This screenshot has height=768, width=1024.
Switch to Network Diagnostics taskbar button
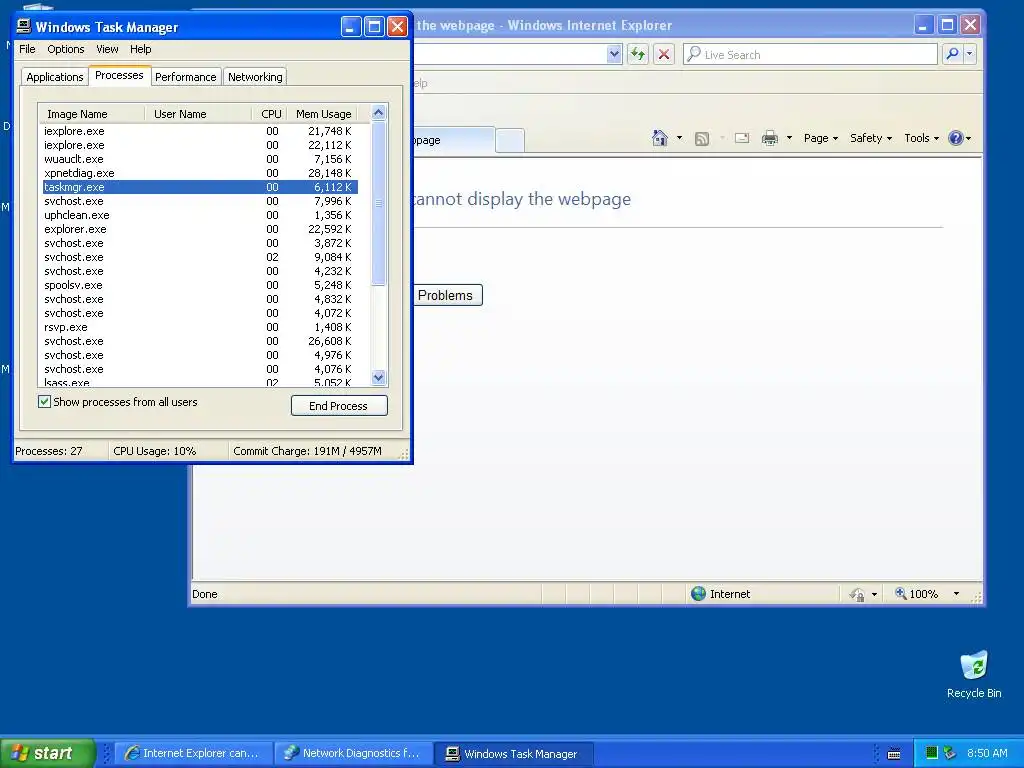tap(353, 753)
